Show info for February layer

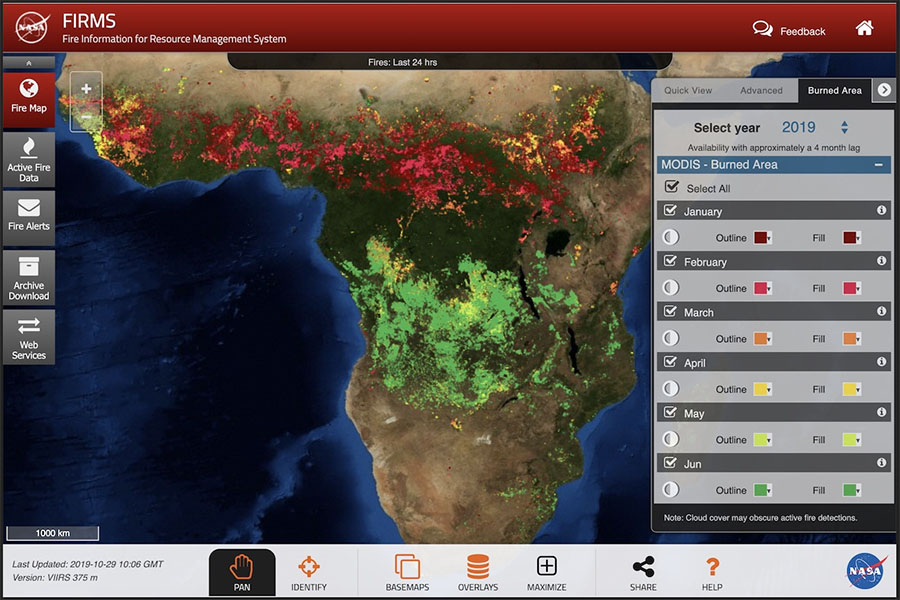(882, 261)
